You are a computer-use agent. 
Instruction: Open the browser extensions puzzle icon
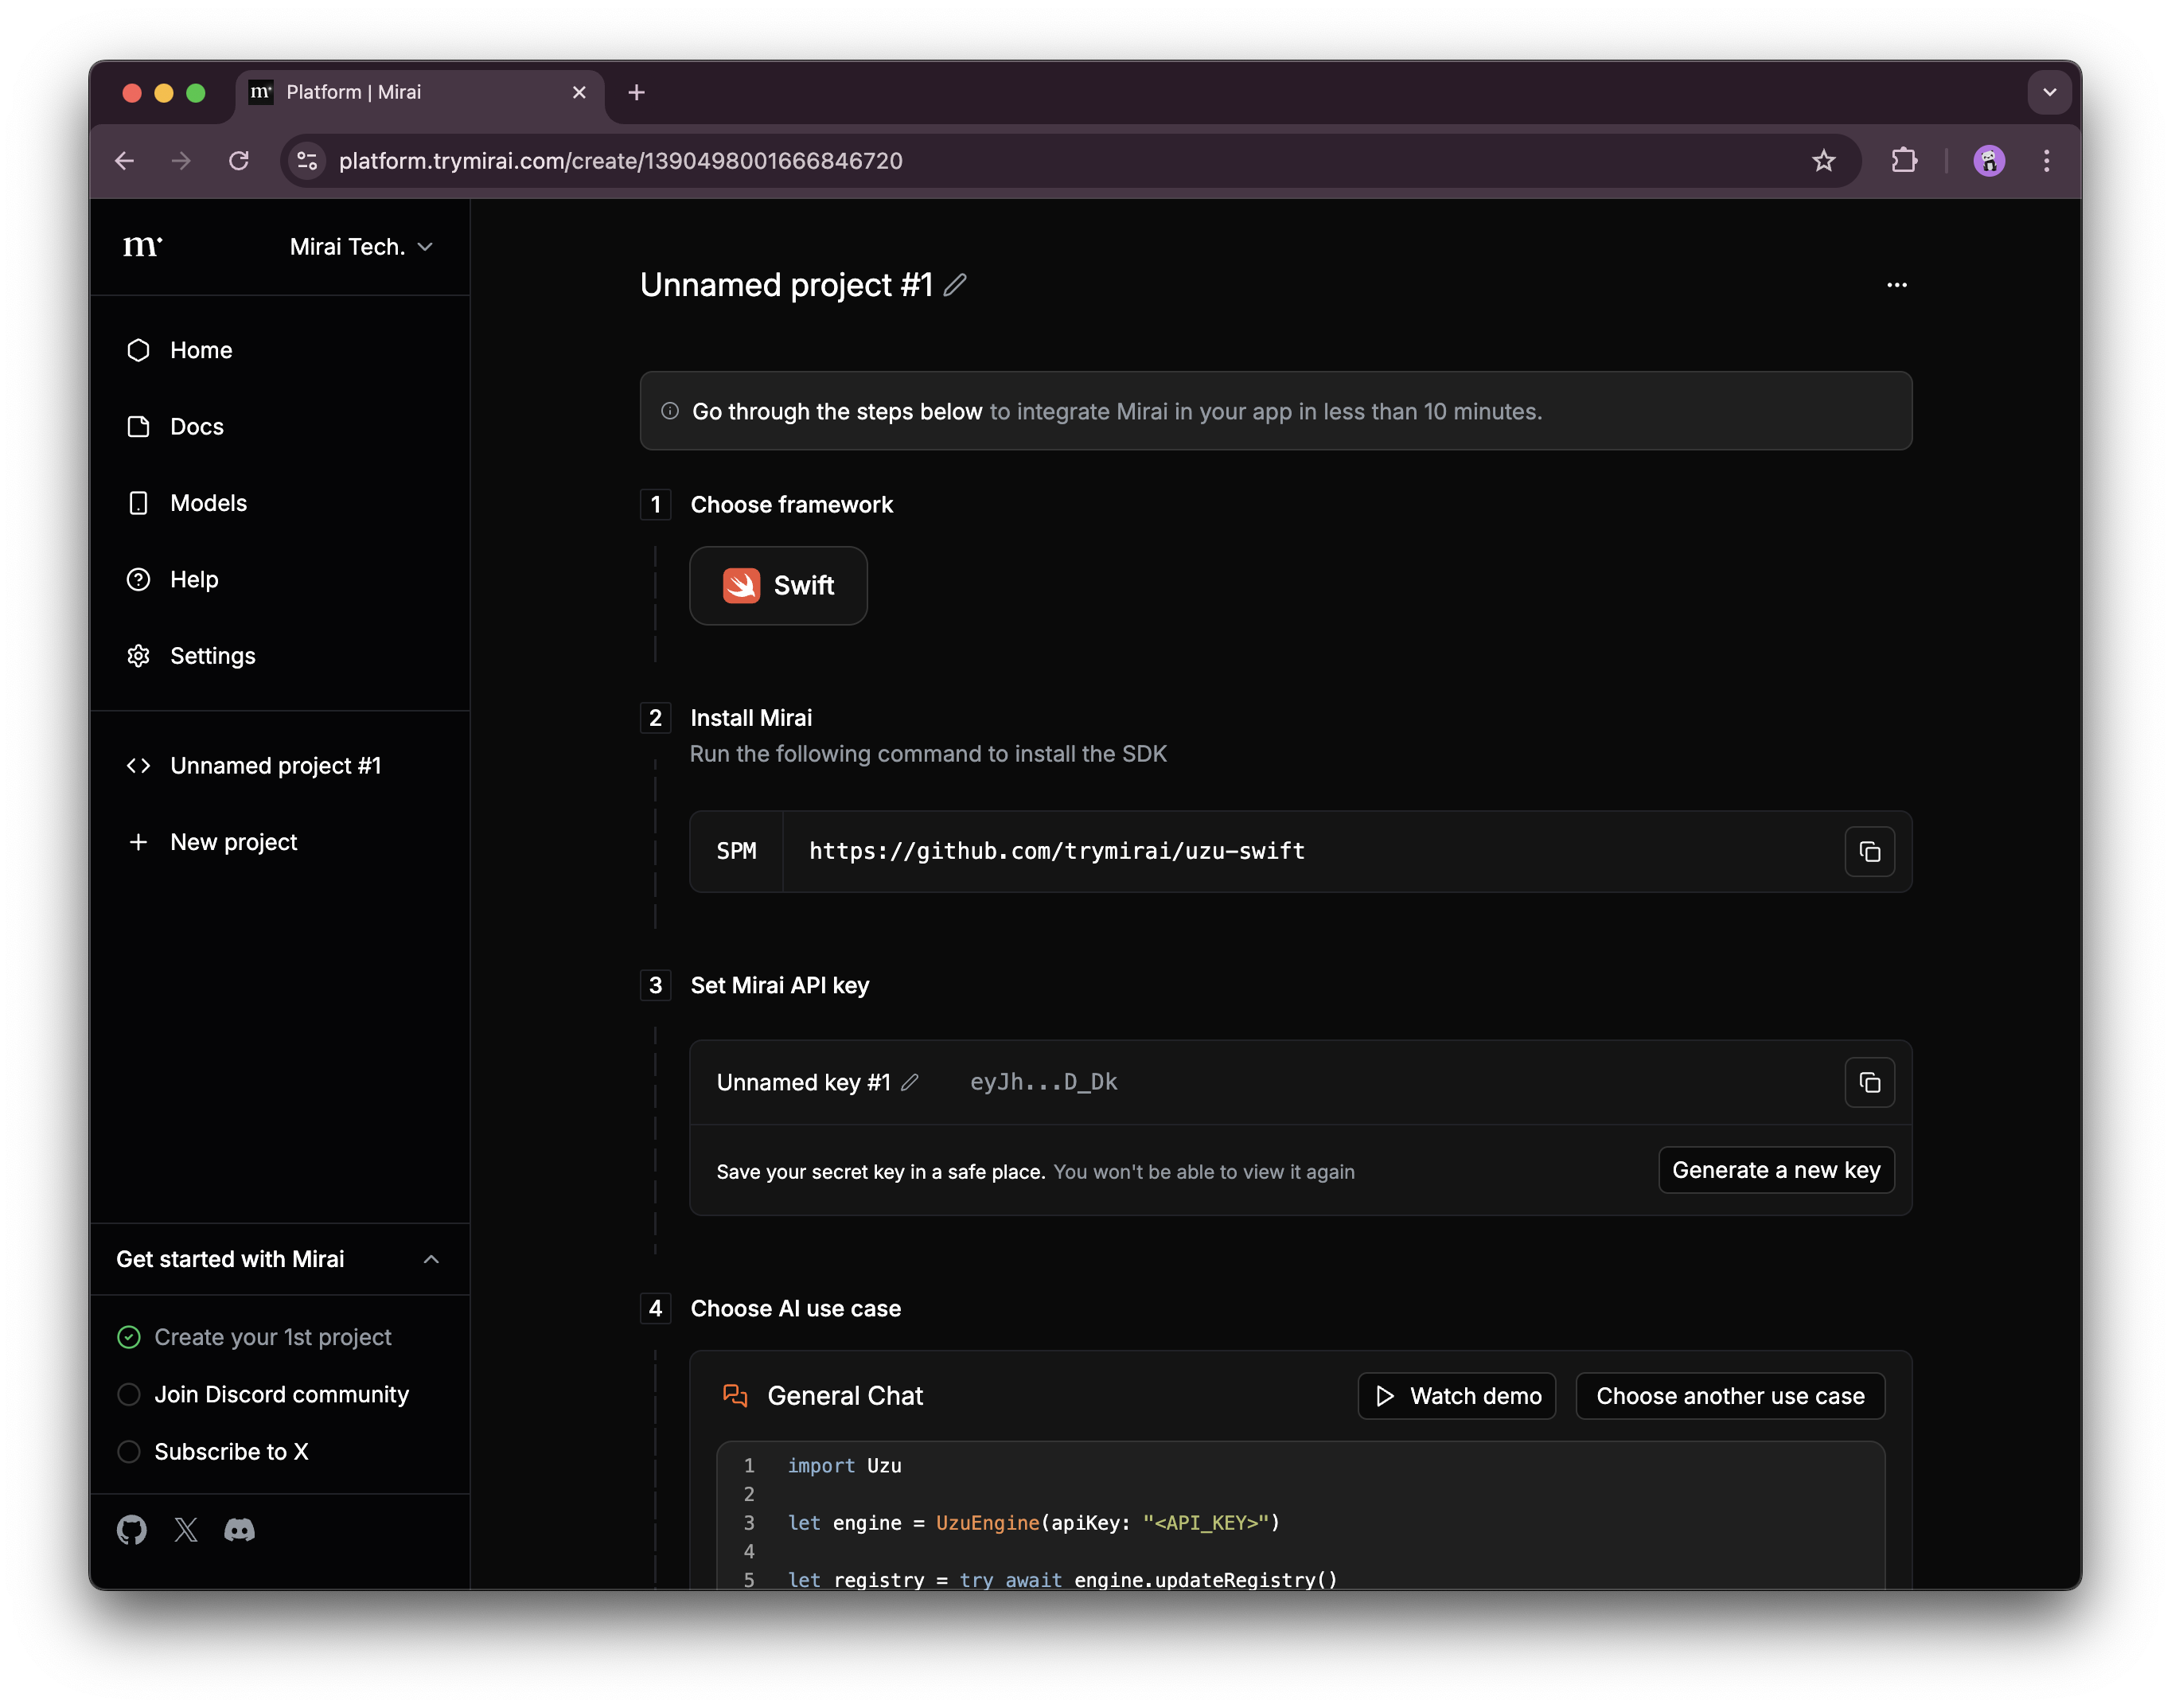[1904, 161]
